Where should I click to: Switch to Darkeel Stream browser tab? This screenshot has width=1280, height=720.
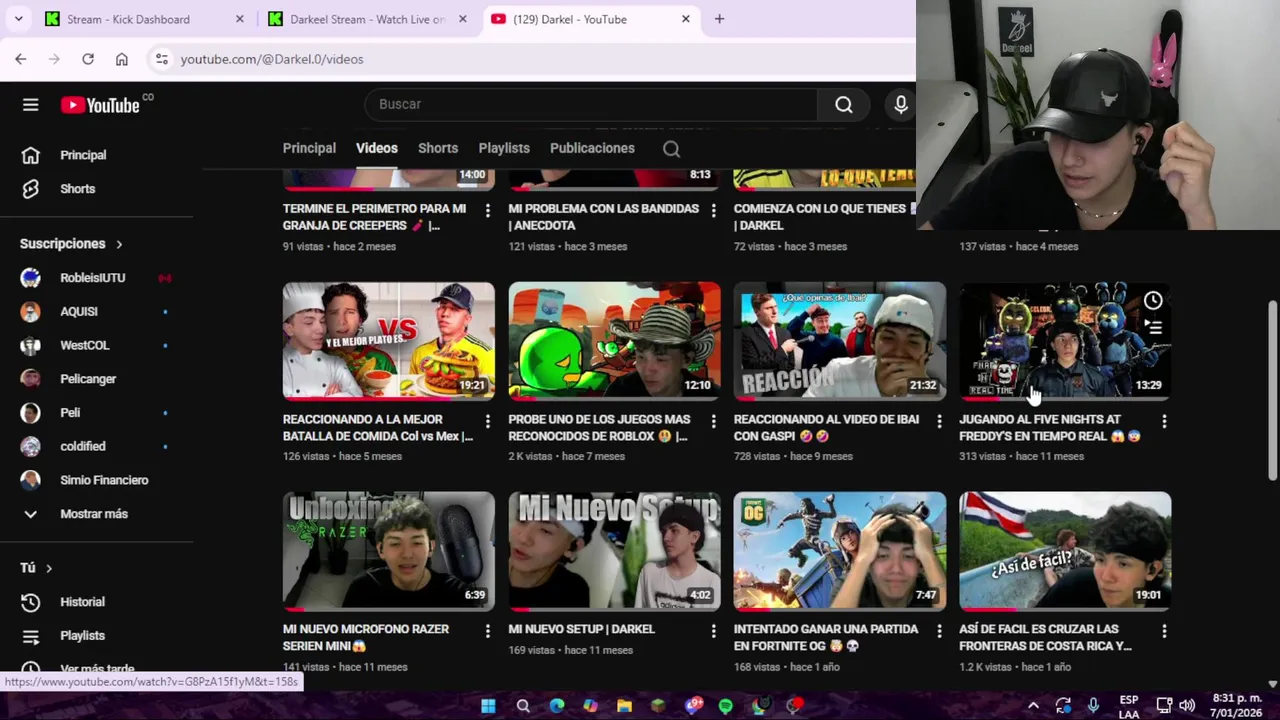(x=368, y=19)
